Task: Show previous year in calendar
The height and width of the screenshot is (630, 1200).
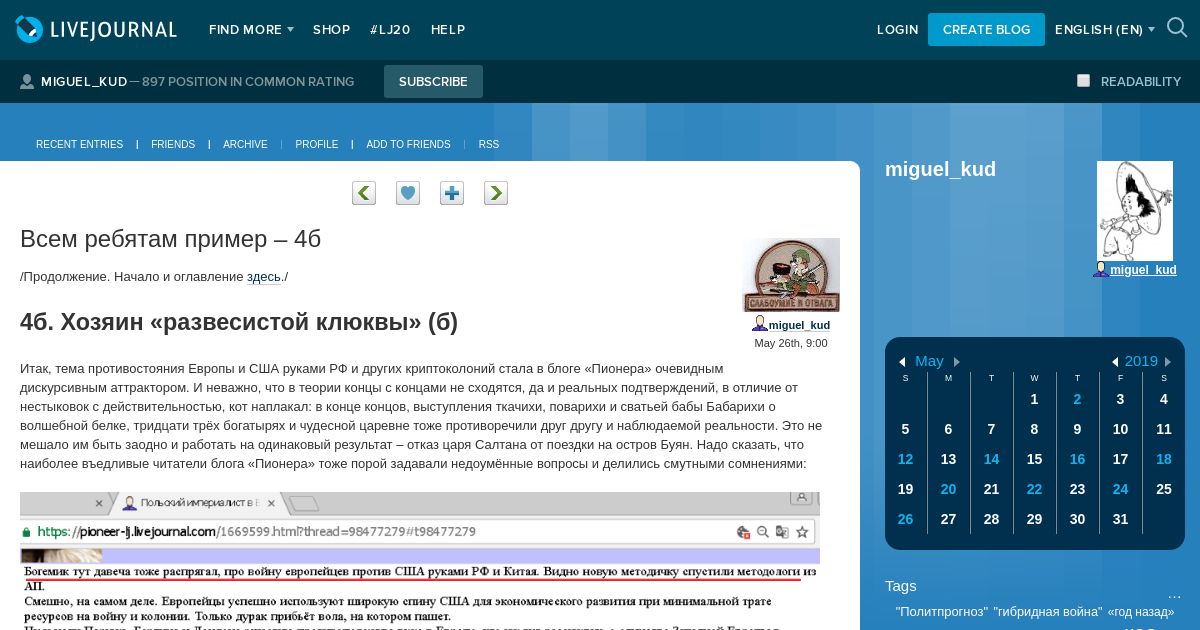Action: point(1115,362)
